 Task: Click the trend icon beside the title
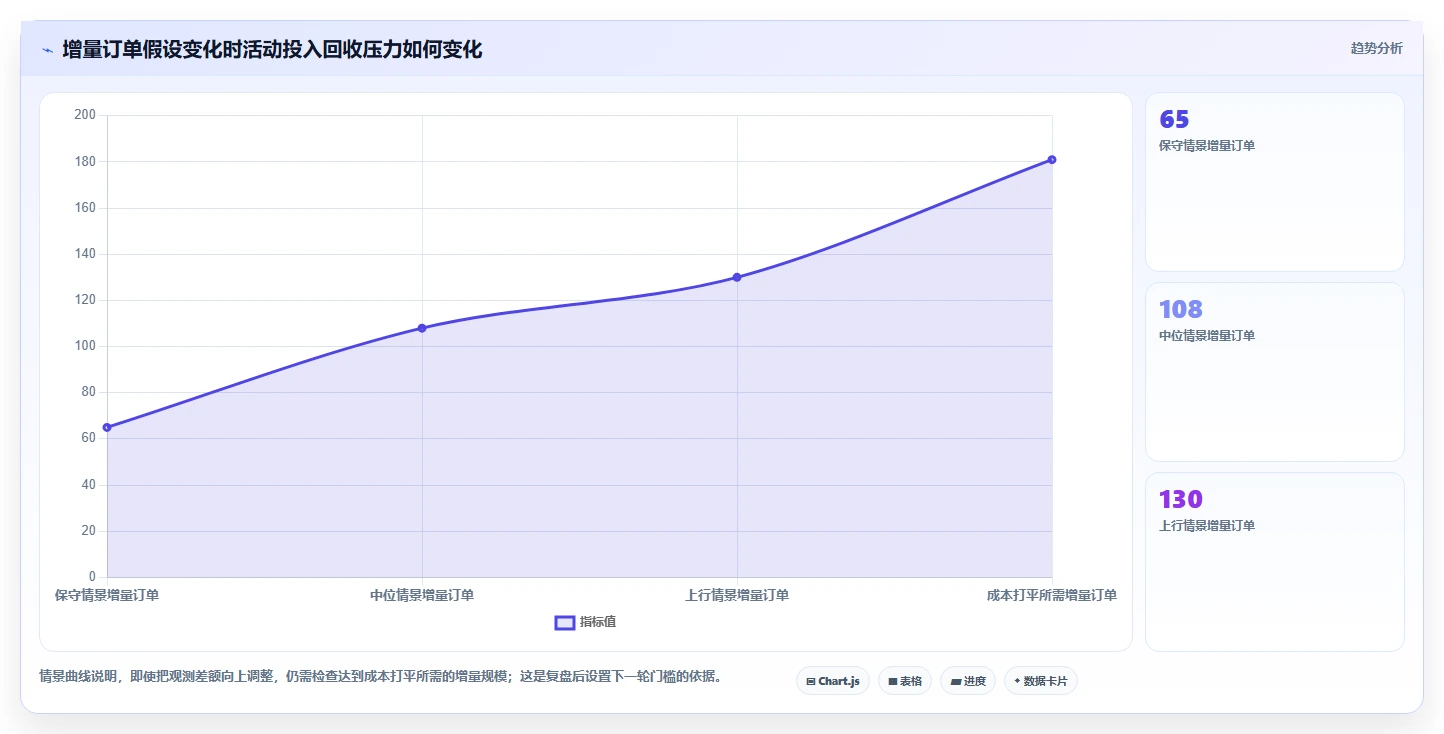click(x=47, y=50)
